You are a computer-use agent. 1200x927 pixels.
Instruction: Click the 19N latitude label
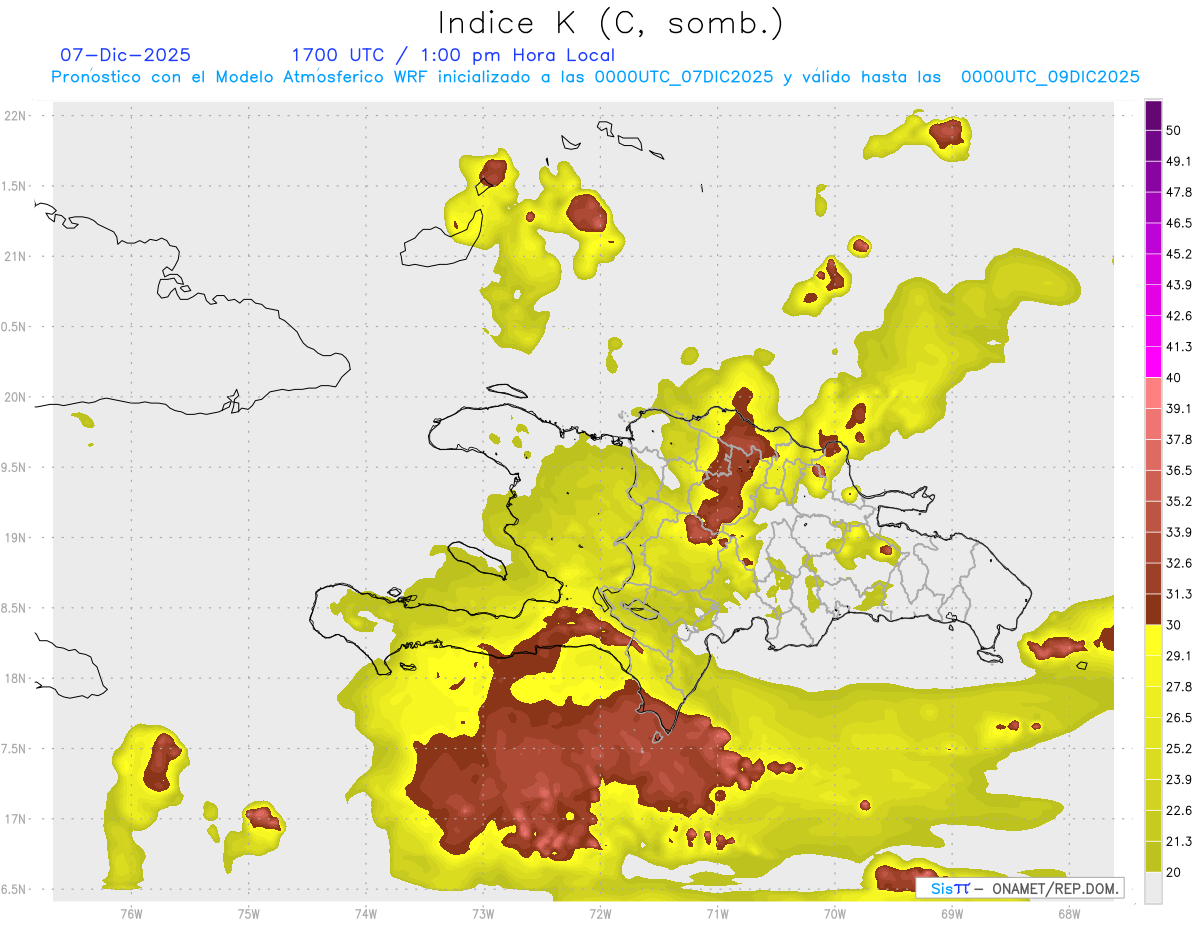point(15,537)
